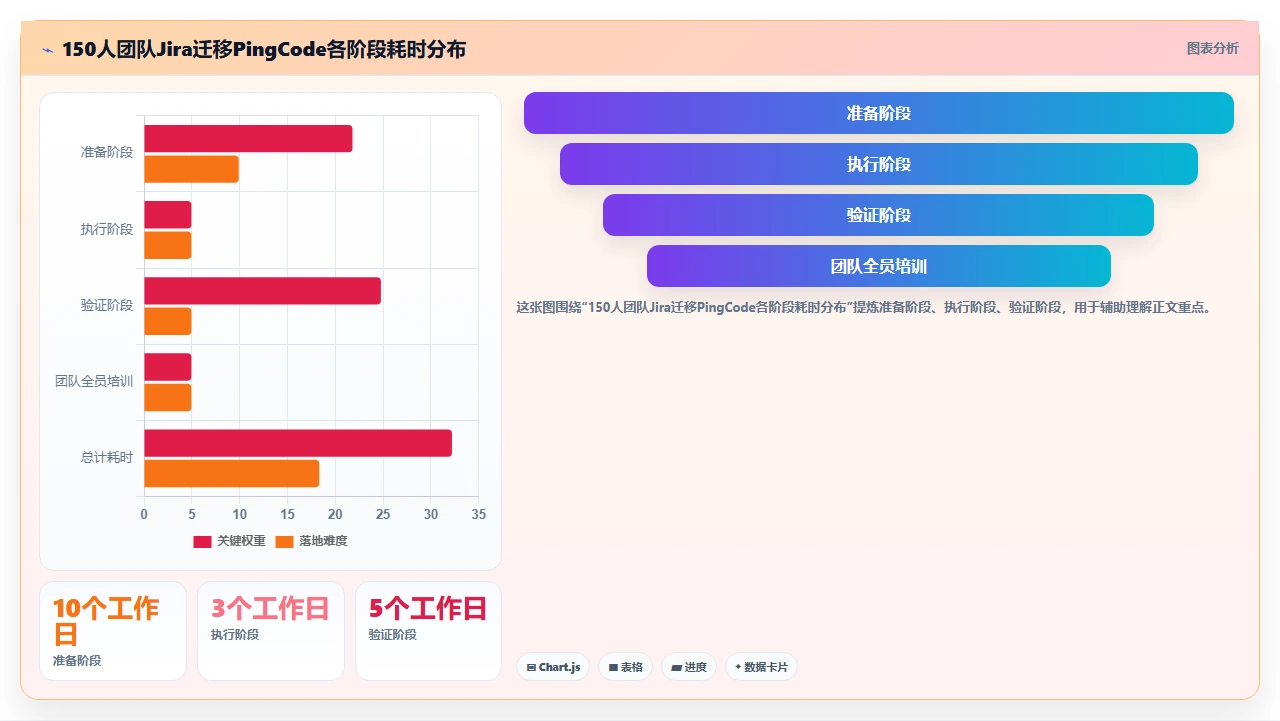The height and width of the screenshot is (721, 1280).
Task: Select the 准备阶段 funnel bar
Action: click(x=879, y=113)
